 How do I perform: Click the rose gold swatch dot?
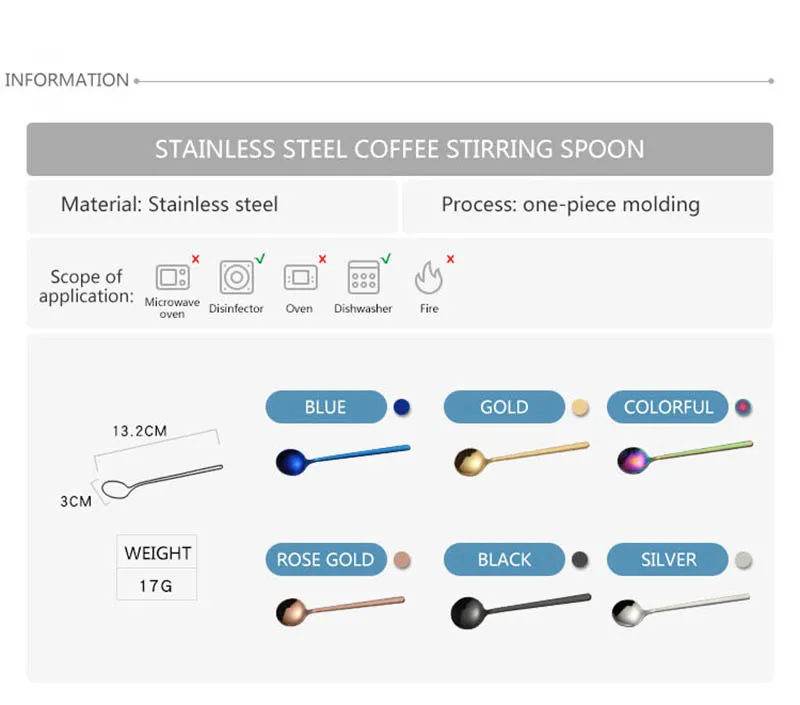[x=402, y=560]
